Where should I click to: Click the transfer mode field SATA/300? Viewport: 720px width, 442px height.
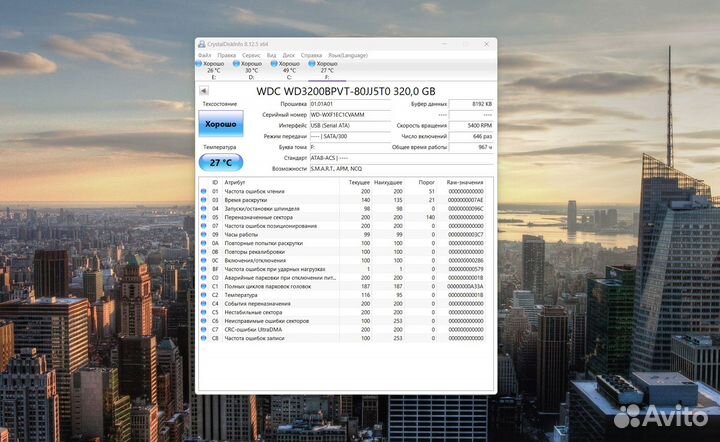(x=350, y=136)
